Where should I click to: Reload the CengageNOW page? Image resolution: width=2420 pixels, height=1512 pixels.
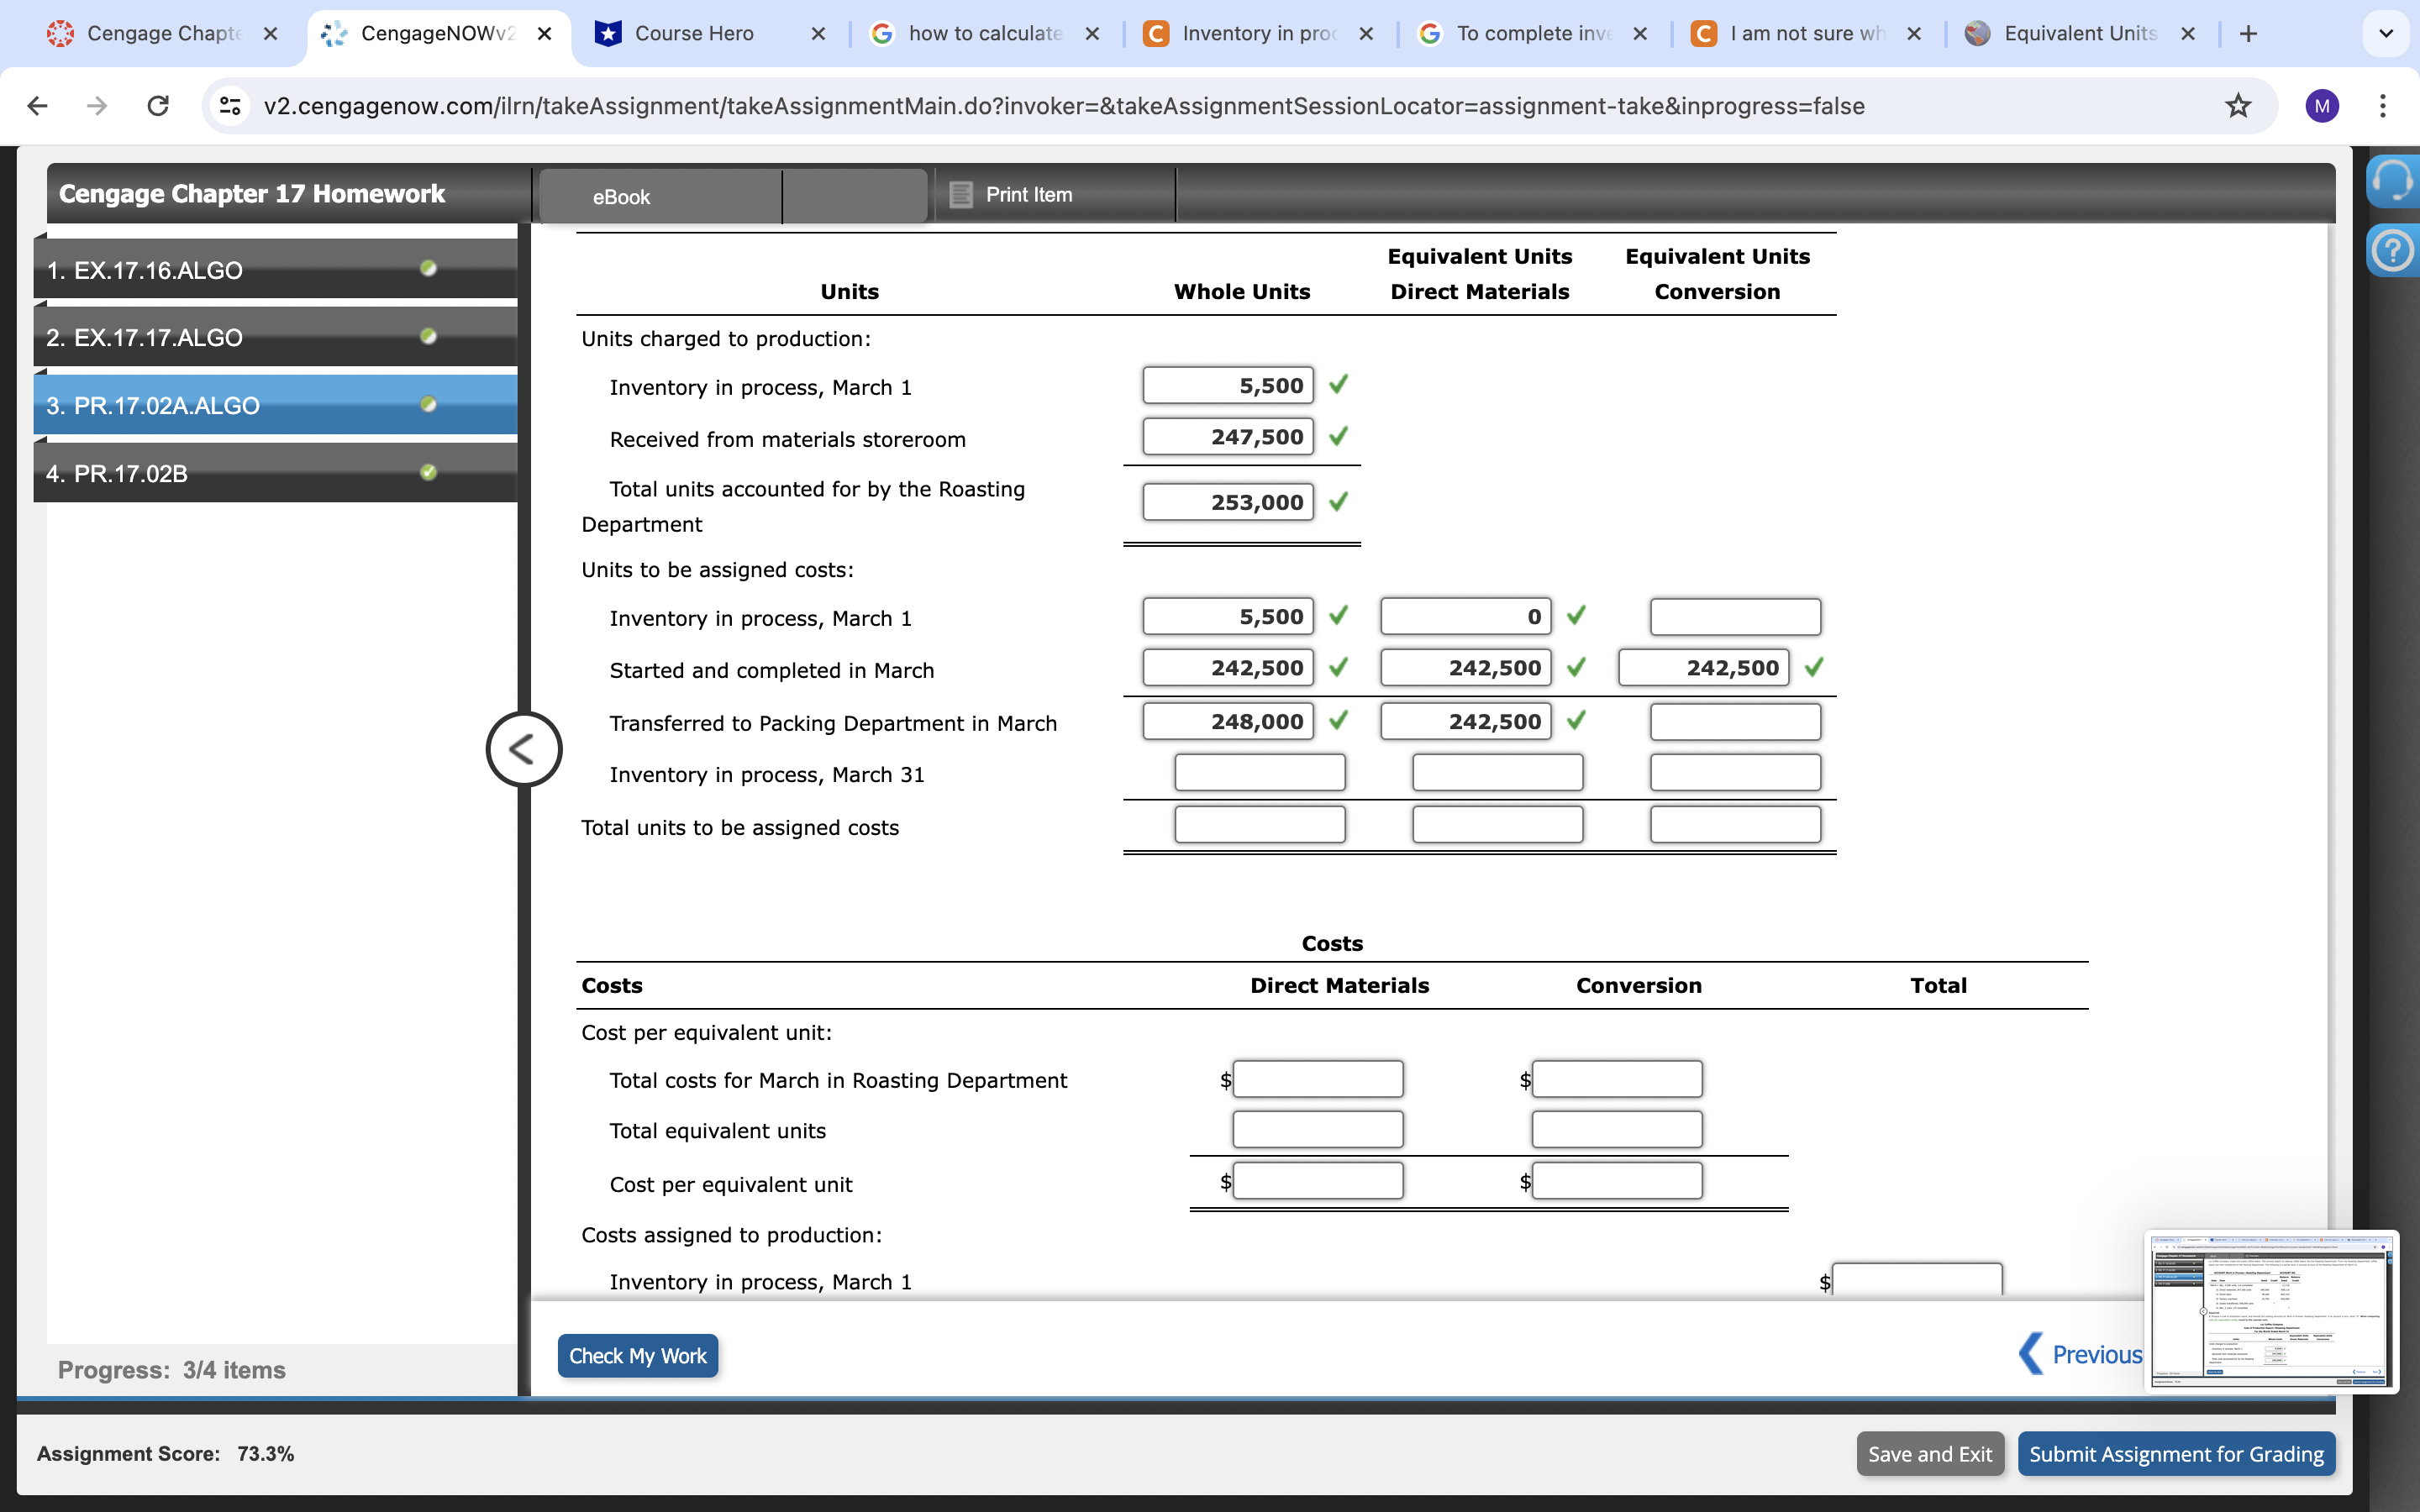157,105
